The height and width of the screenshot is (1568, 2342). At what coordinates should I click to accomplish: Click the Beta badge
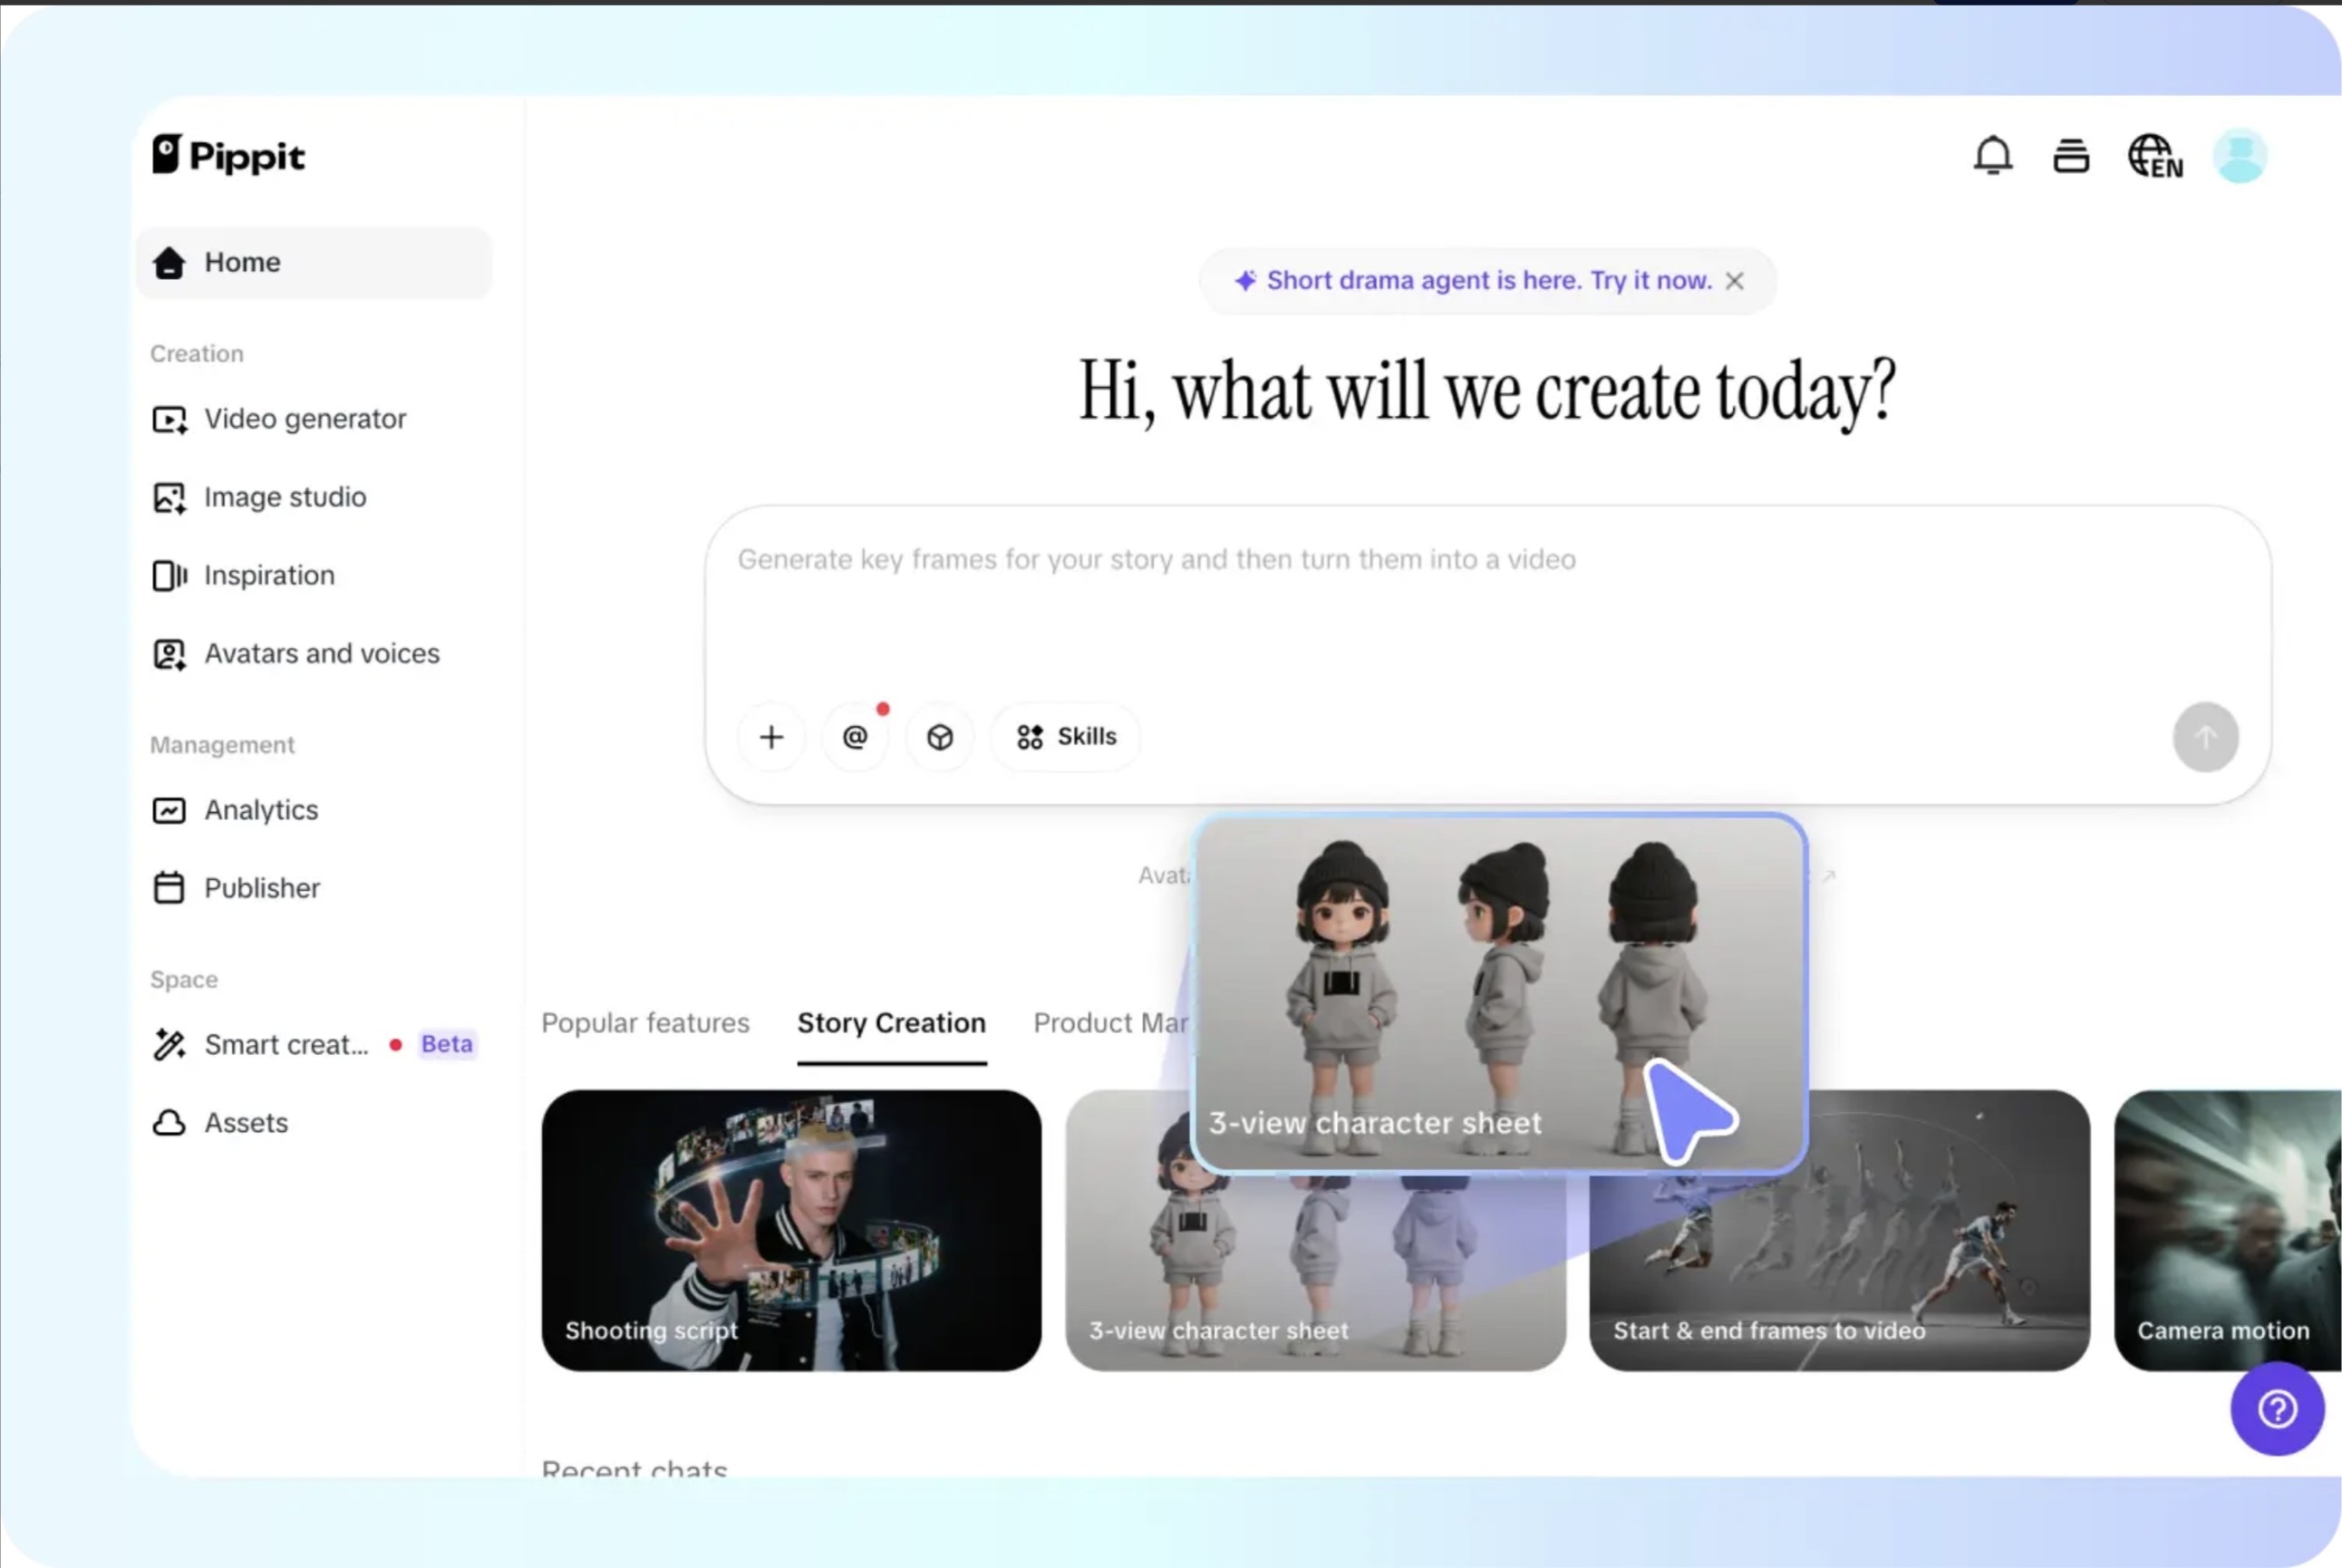(x=447, y=1044)
